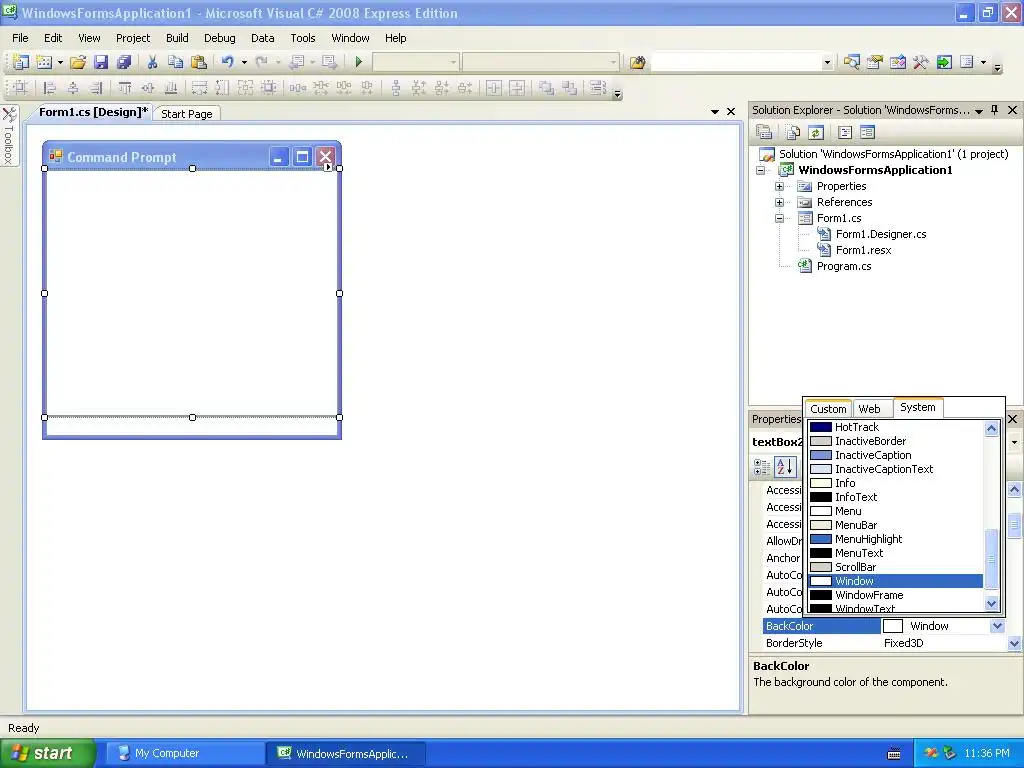This screenshot has width=1024, height=768.
Task: Click the New Project toolbar icon
Action: click(21, 62)
